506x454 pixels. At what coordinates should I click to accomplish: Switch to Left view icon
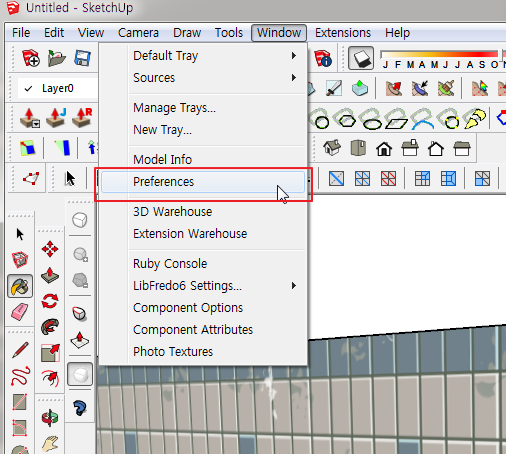pos(462,149)
